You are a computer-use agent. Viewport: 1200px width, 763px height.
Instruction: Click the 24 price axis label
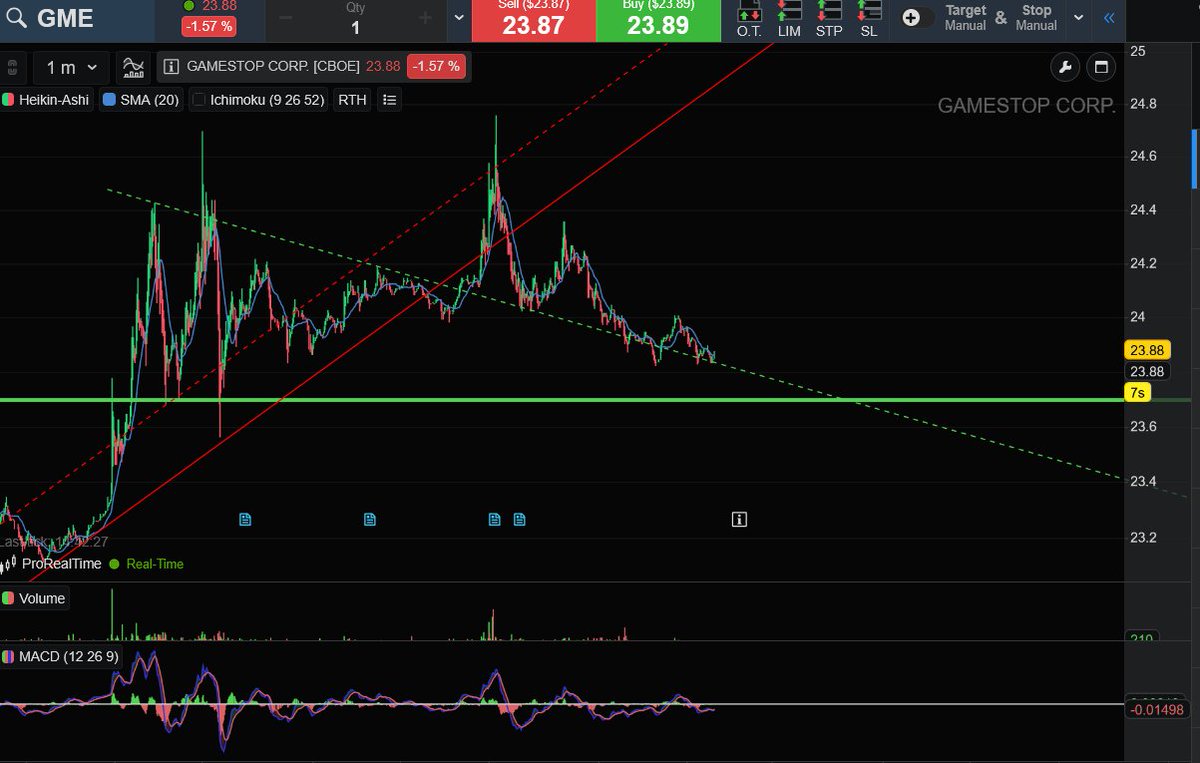1136,317
